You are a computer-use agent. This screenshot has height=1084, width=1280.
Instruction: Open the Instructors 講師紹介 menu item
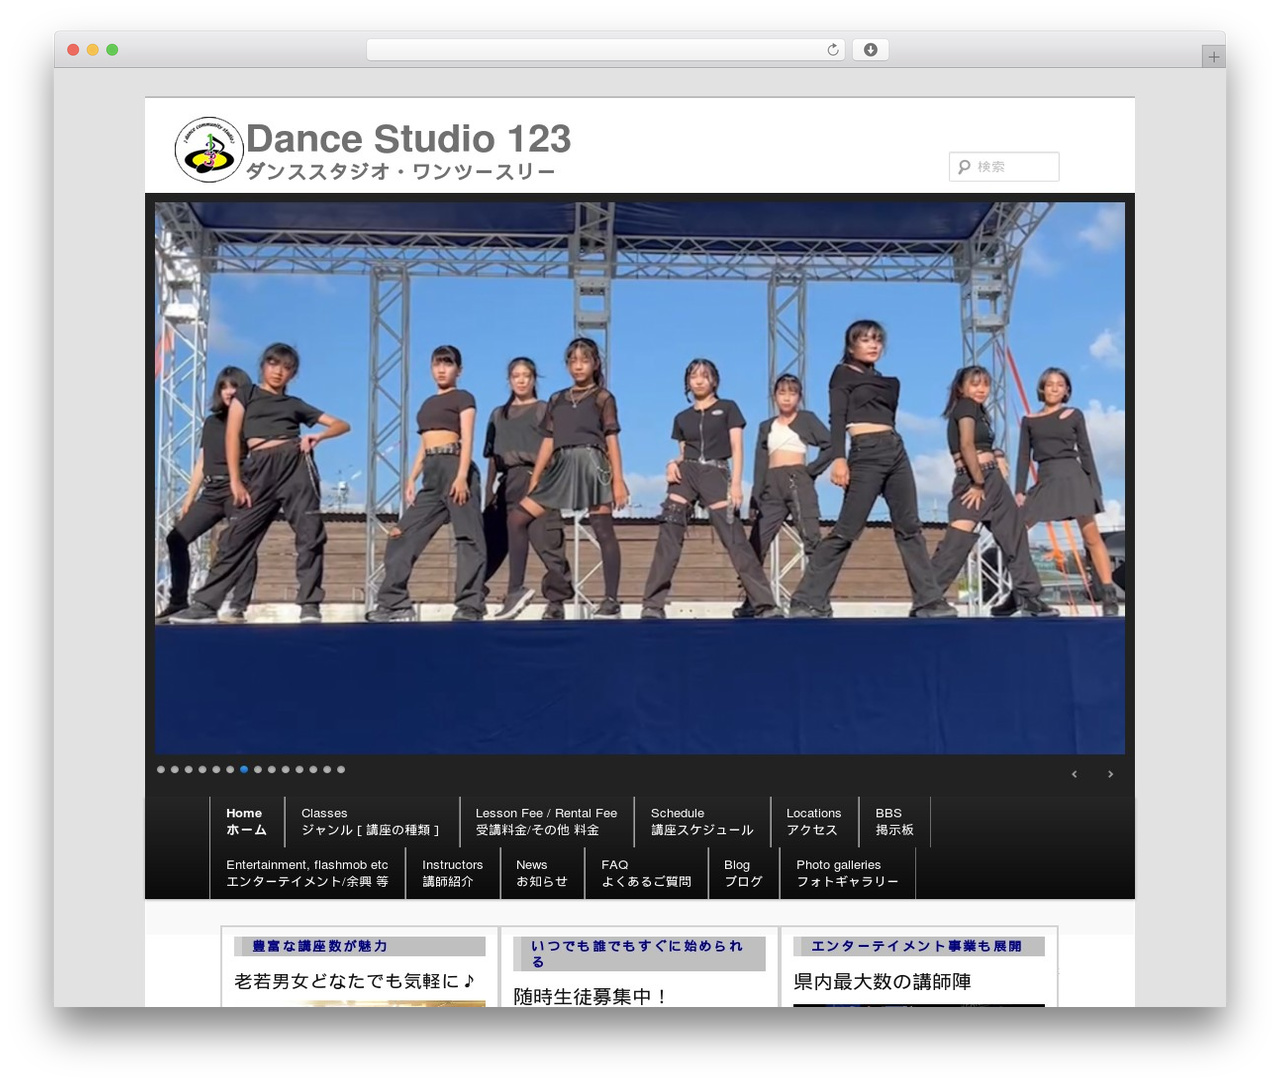[453, 873]
